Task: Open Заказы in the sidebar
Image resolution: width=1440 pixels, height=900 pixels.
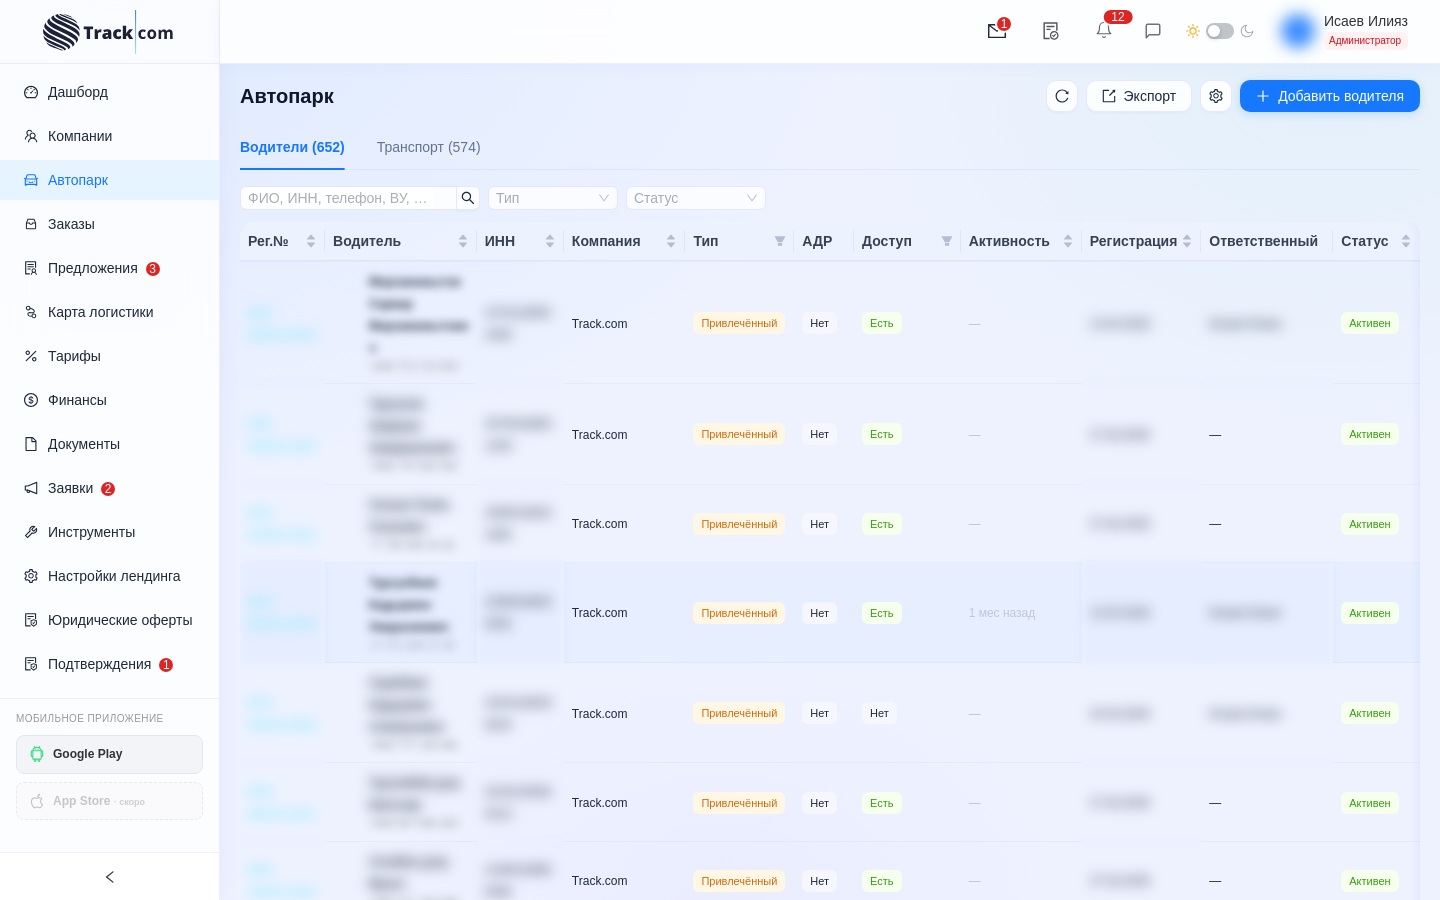Action: point(110,224)
